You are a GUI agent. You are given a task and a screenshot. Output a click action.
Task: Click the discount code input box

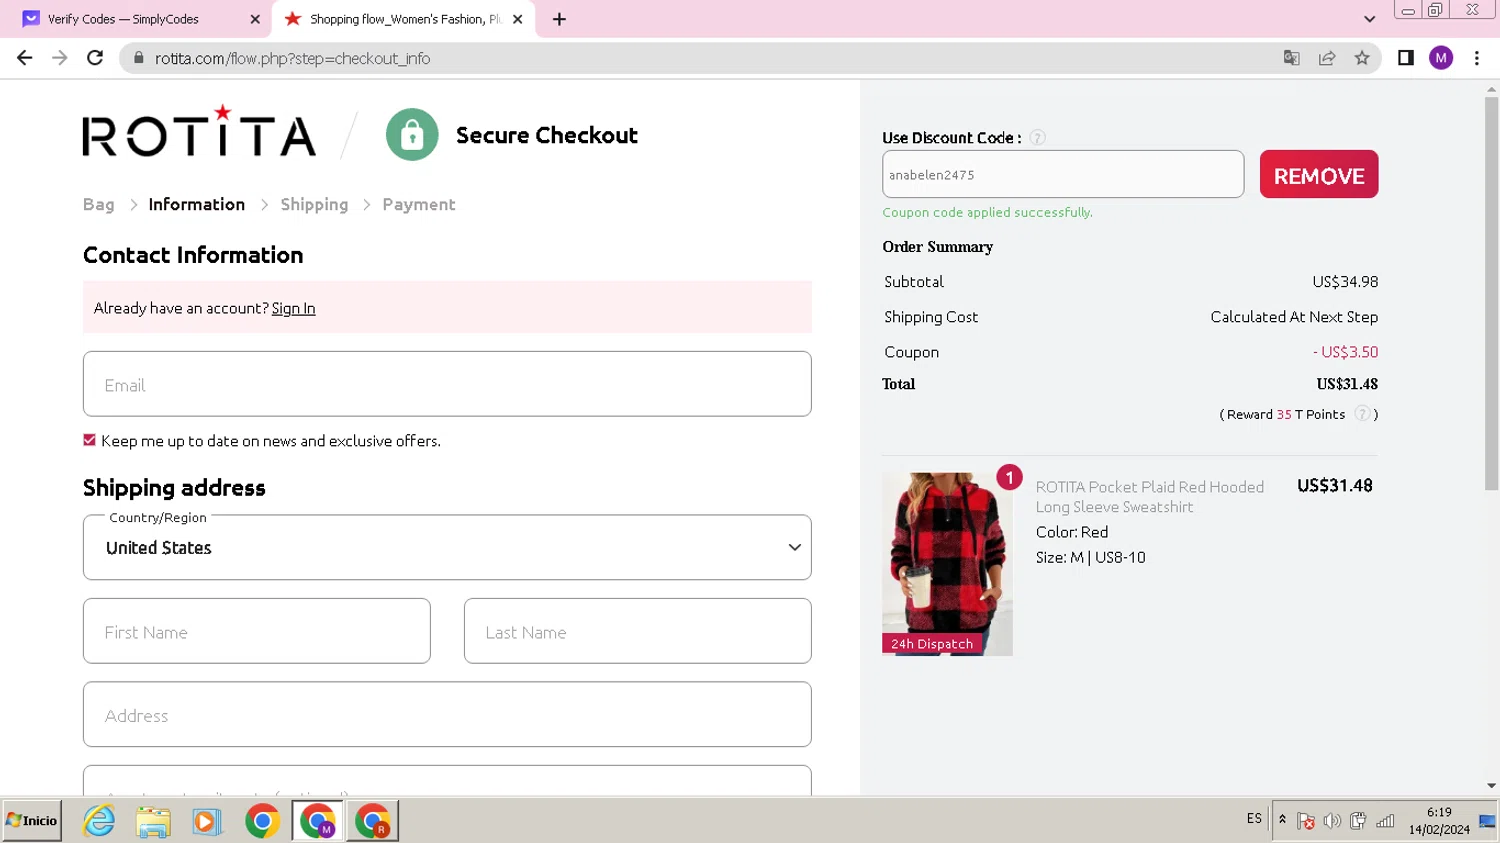[x=1063, y=174]
